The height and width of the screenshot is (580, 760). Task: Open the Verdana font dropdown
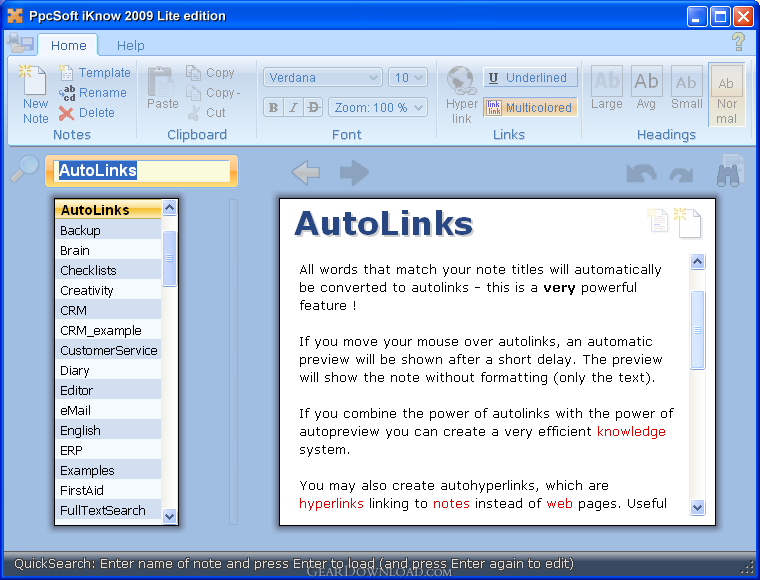click(323, 78)
